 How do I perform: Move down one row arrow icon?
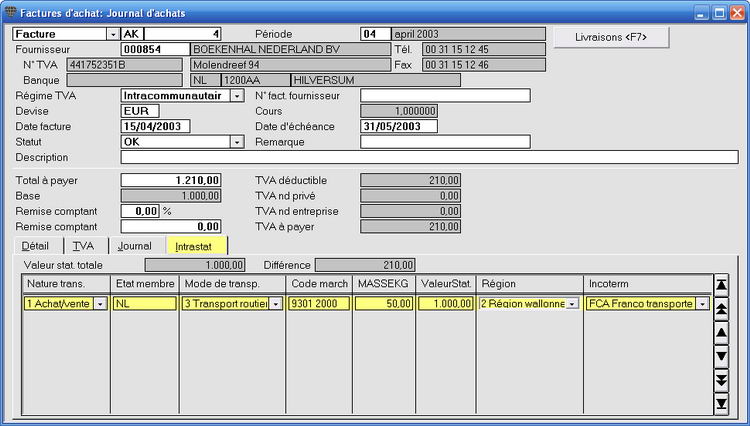tap(721, 356)
